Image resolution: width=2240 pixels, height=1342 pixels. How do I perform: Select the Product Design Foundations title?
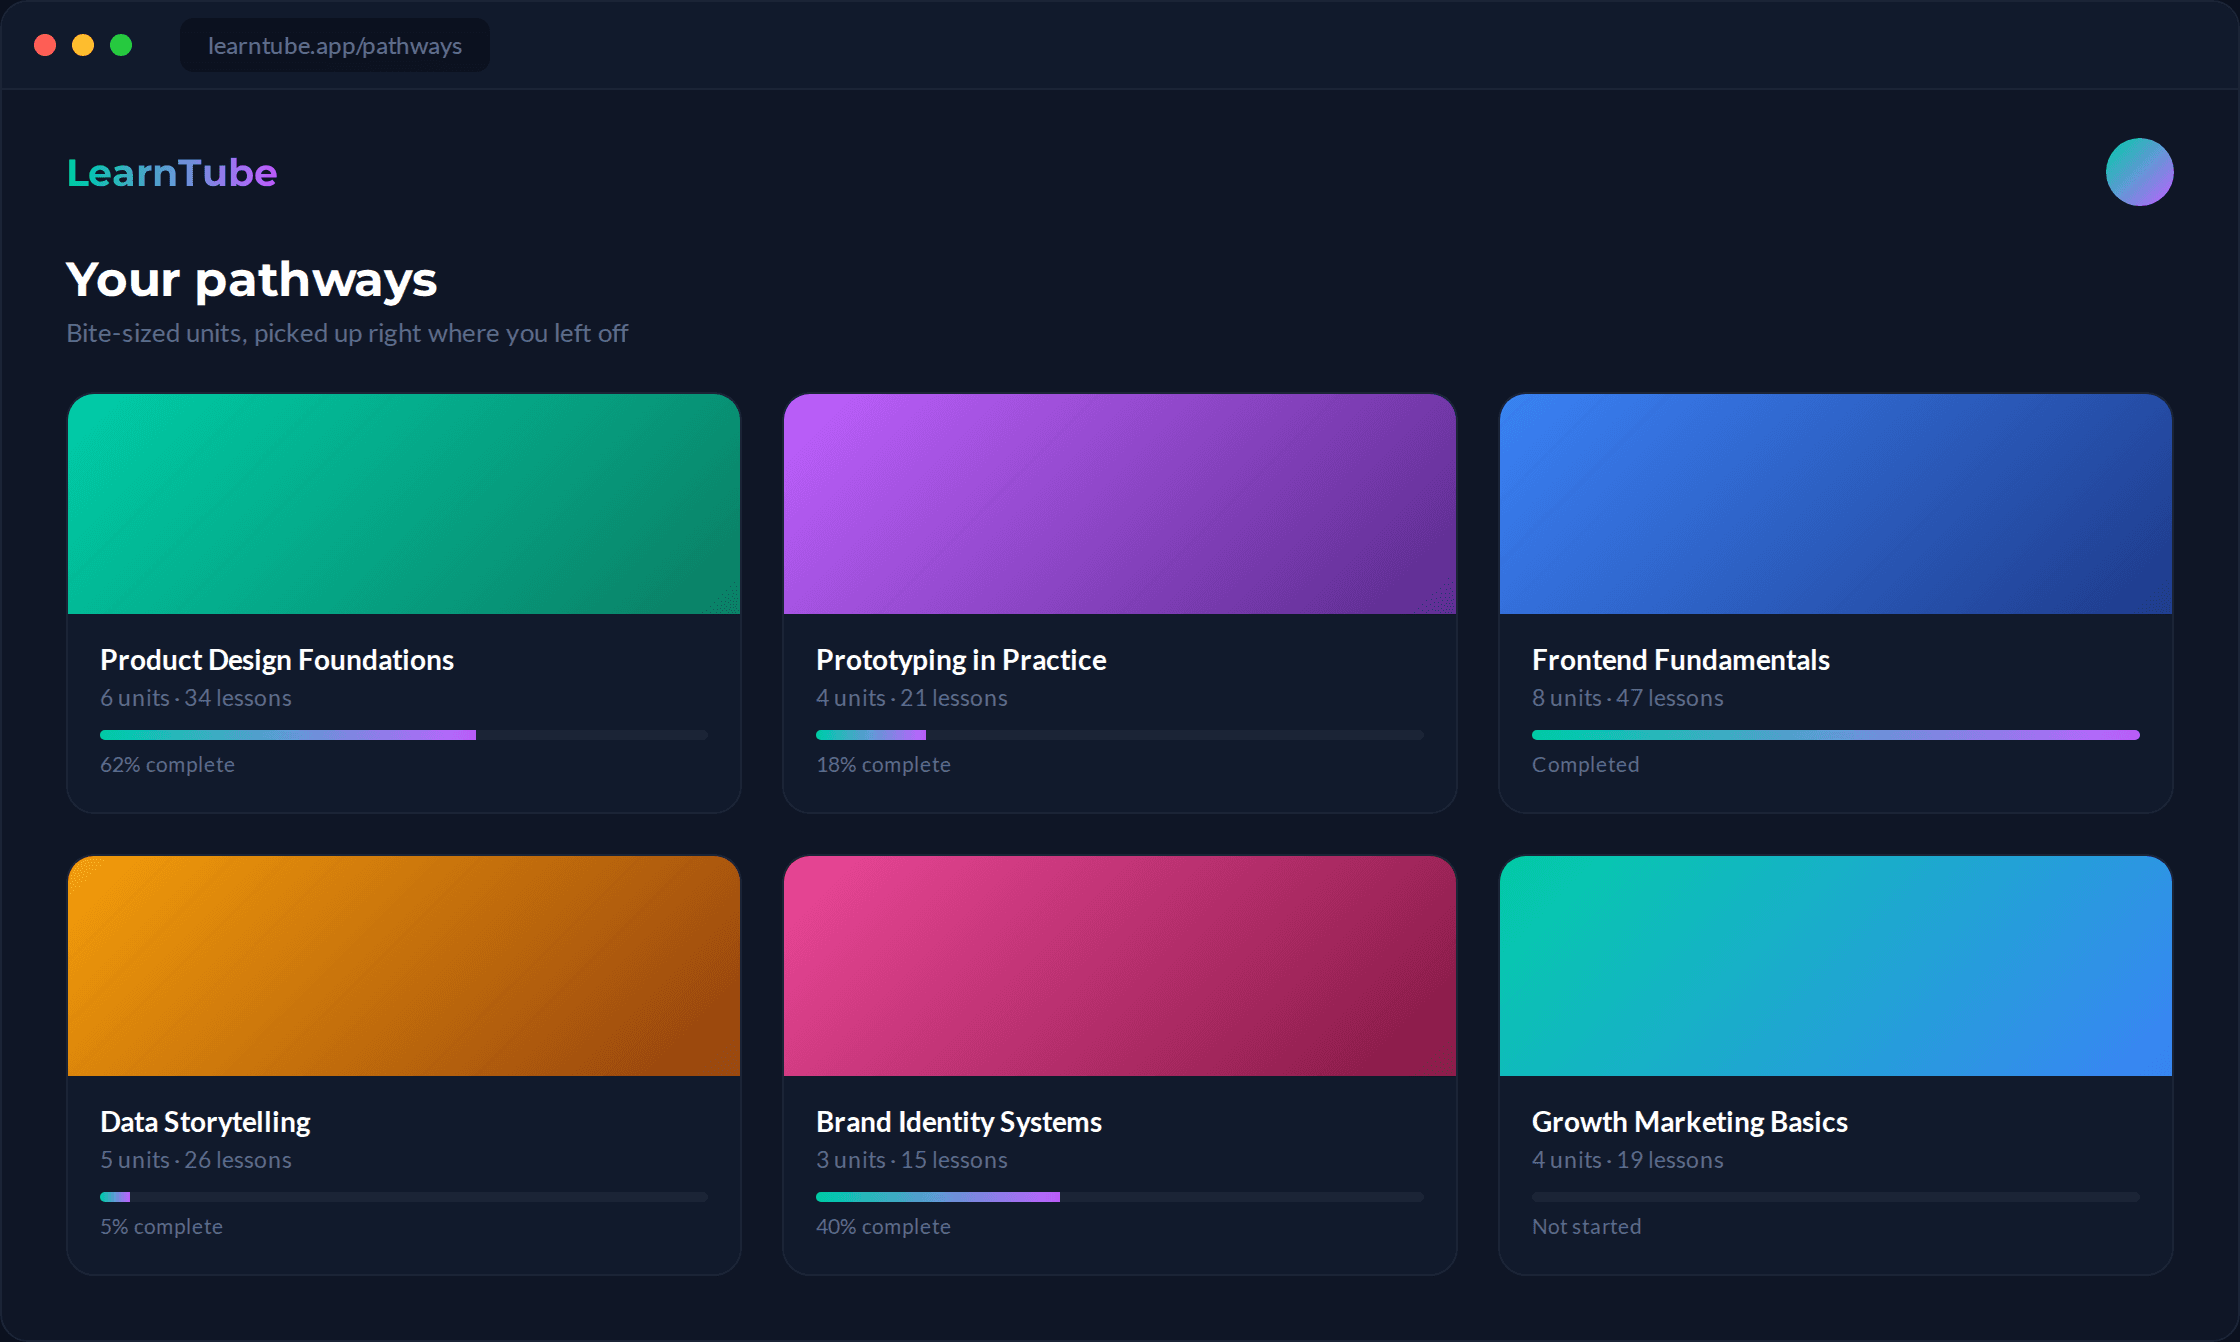tap(277, 660)
